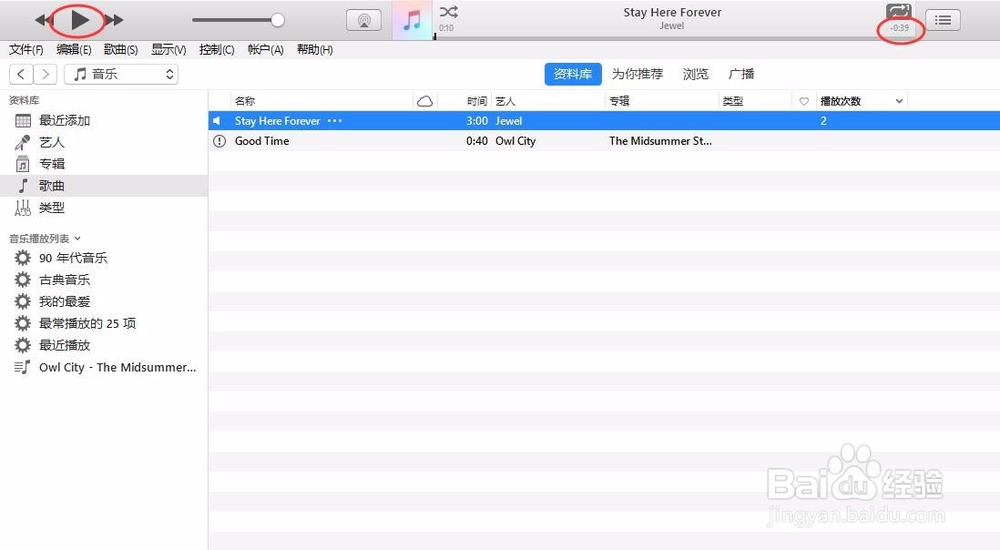This screenshot has height=550, width=1000.
Task: Click the album art music note thumbnail
Action: 412,20
